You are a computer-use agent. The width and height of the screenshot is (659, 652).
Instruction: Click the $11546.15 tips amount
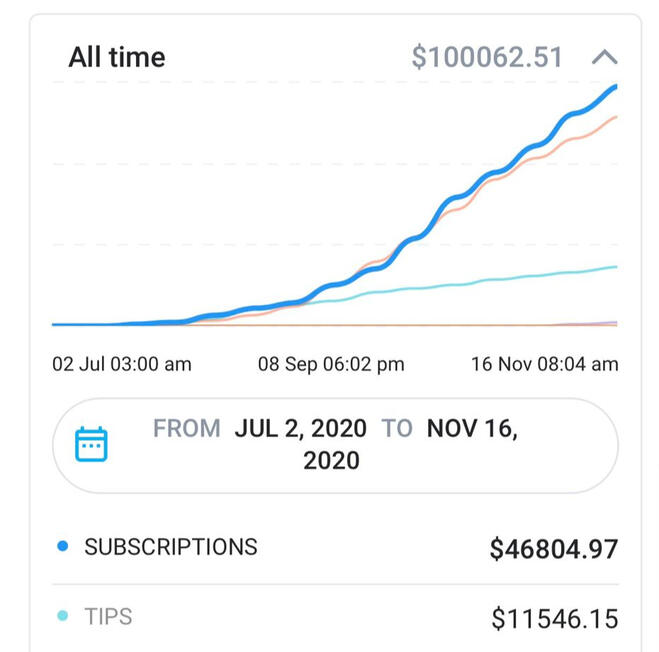point(554,619)
